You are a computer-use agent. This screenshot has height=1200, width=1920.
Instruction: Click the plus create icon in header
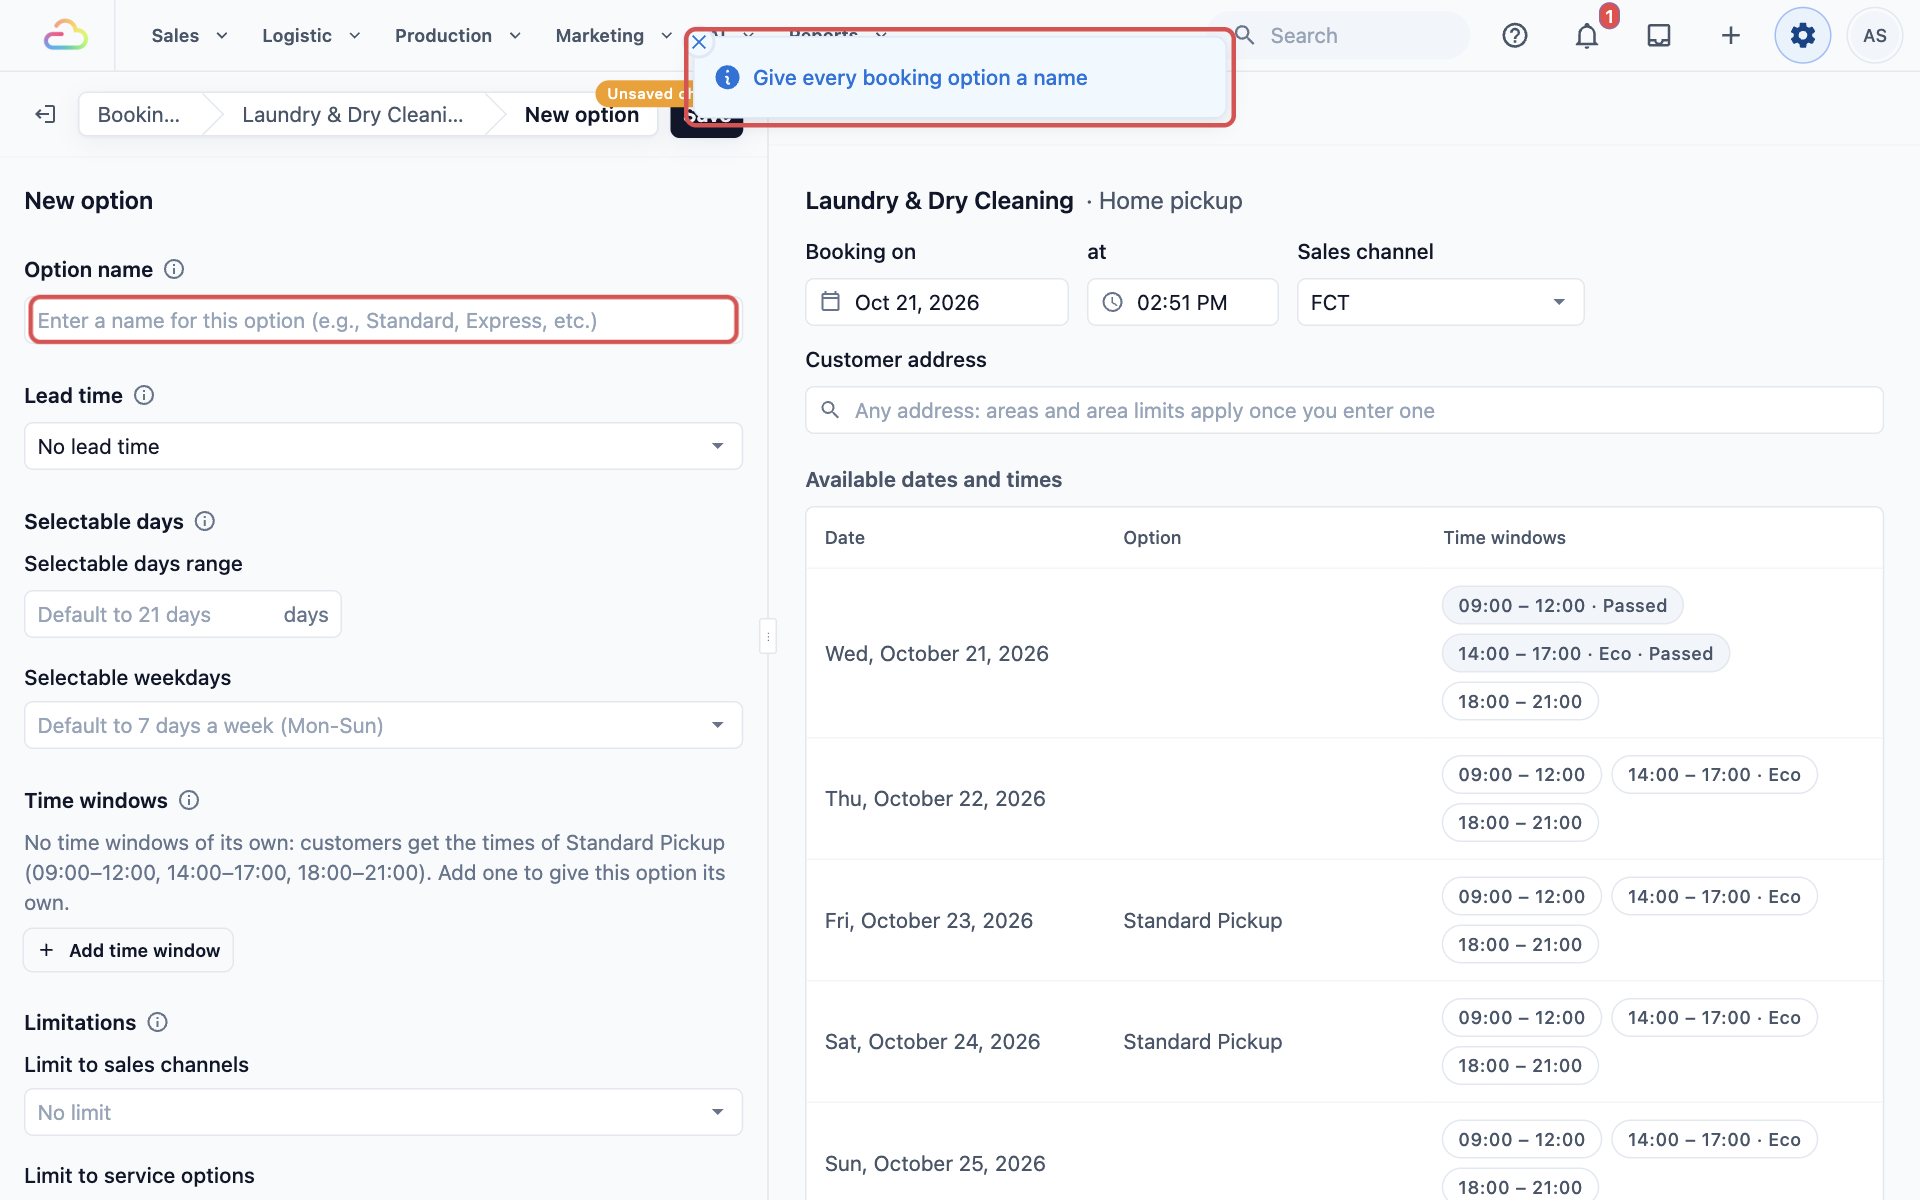(1731, 35)
